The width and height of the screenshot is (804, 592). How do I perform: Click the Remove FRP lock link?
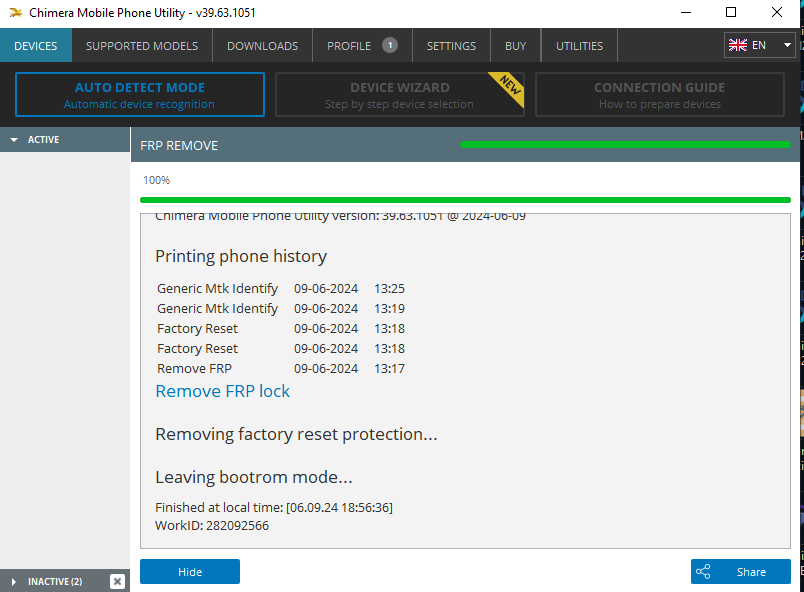tap(223, 391)
